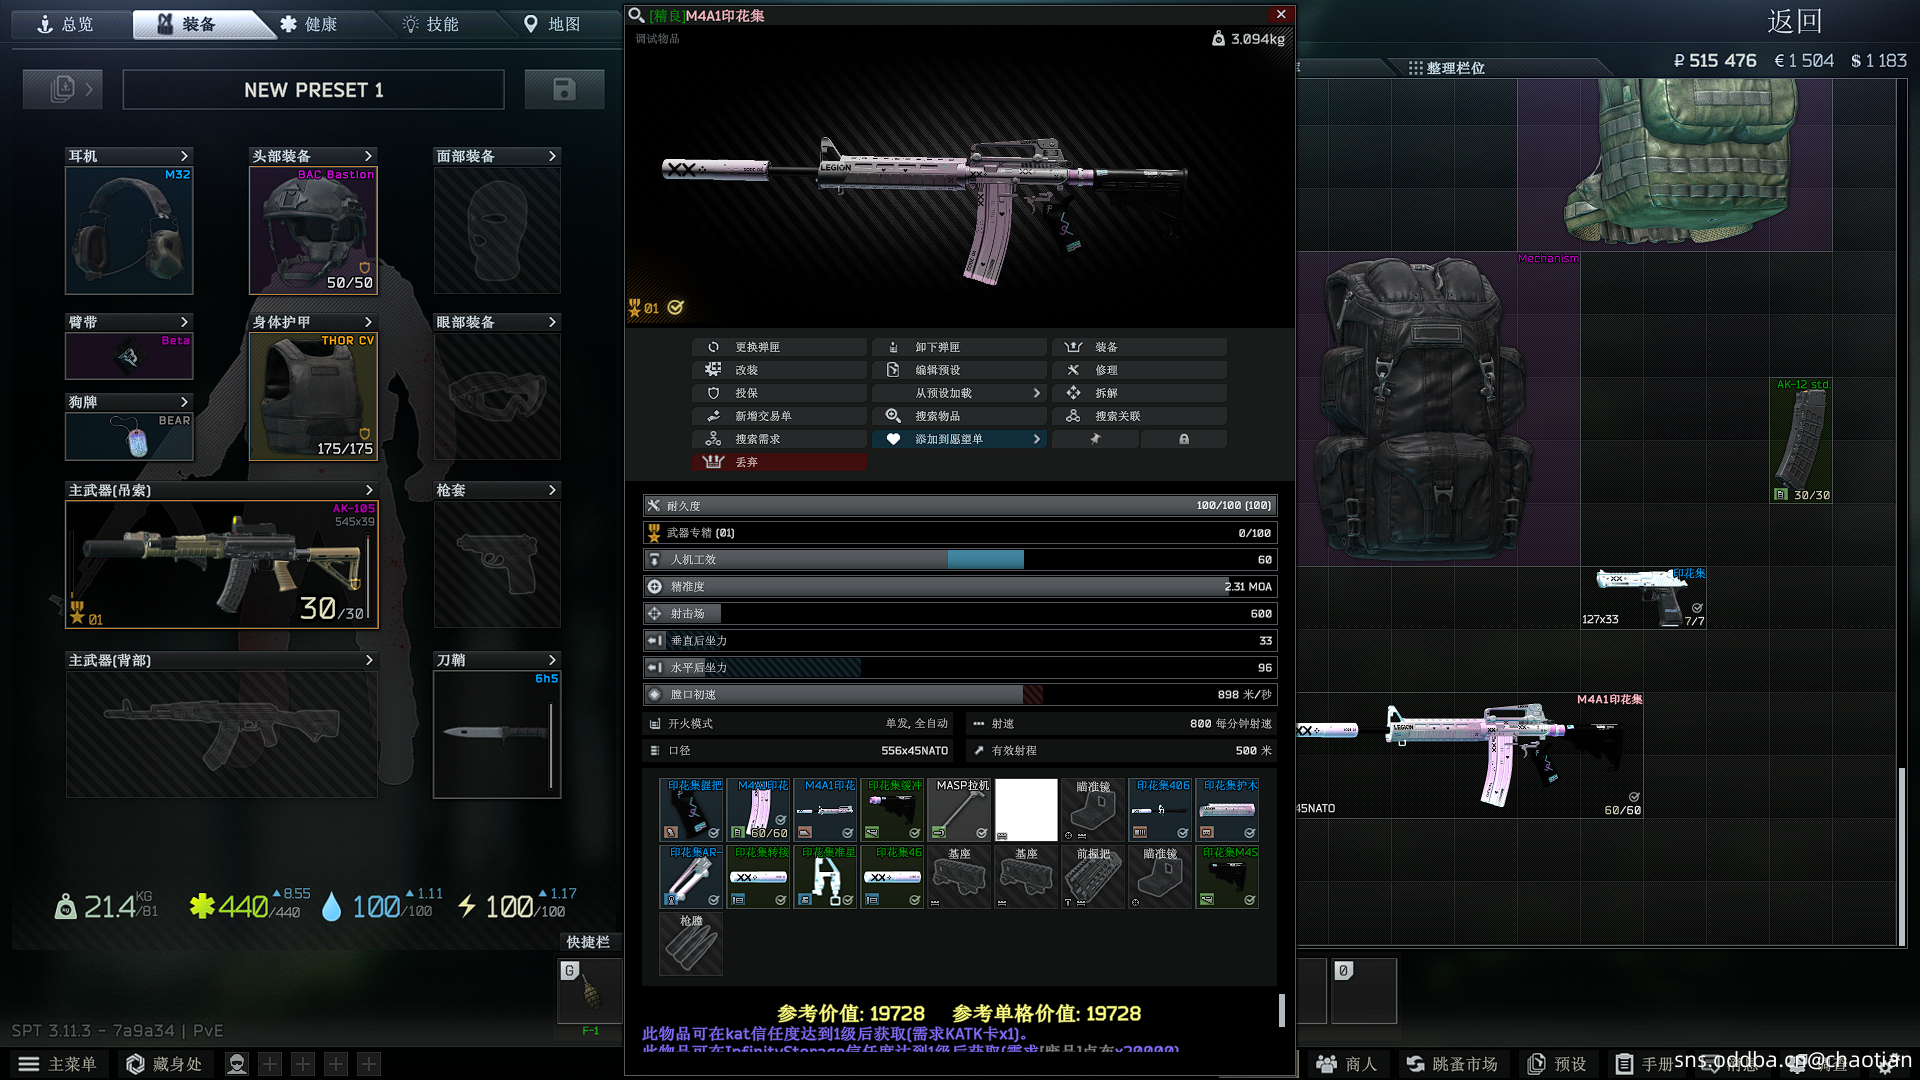Expand the 耳机 headset slot arrow
Screen dimensions: 1920x1080
[x=184, y=156]
